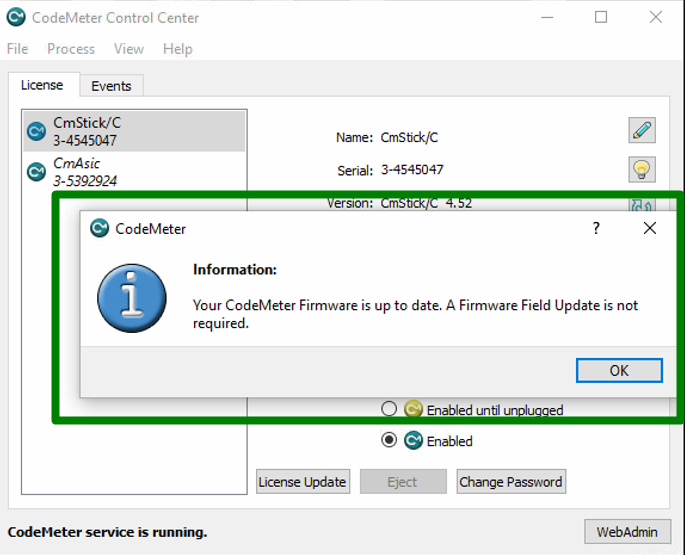Screen dimensions: 685x555
Task: Click yellow icon next to Enabled until unplugged
Action: 413,409
